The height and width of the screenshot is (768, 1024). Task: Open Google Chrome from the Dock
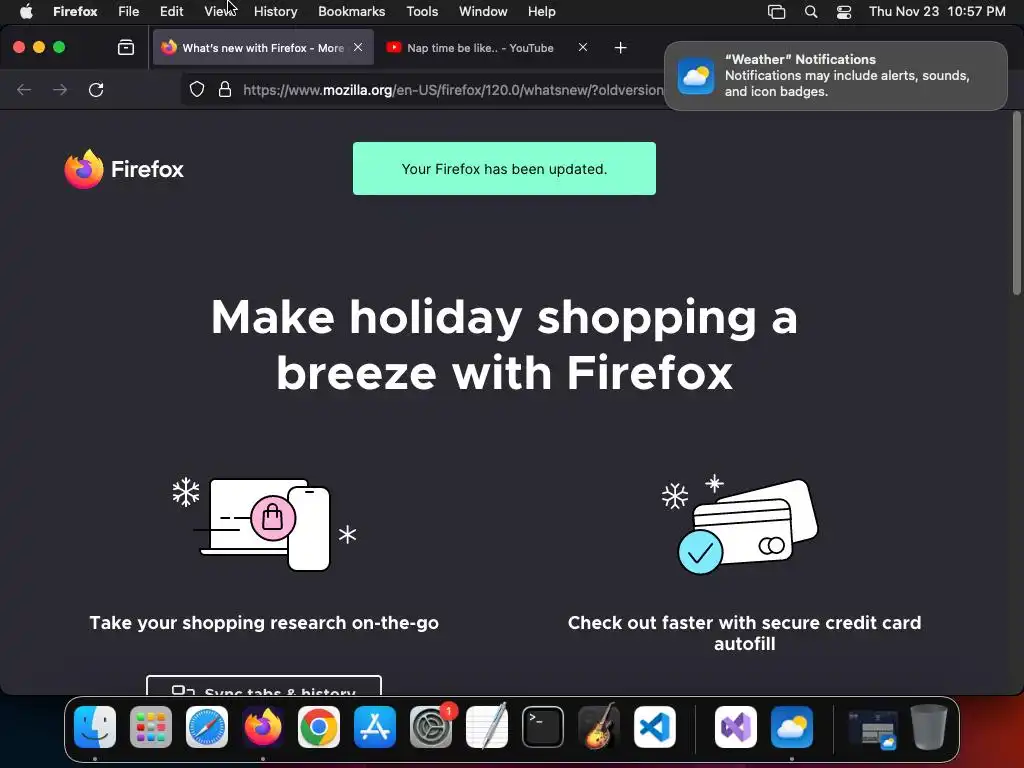319,727
